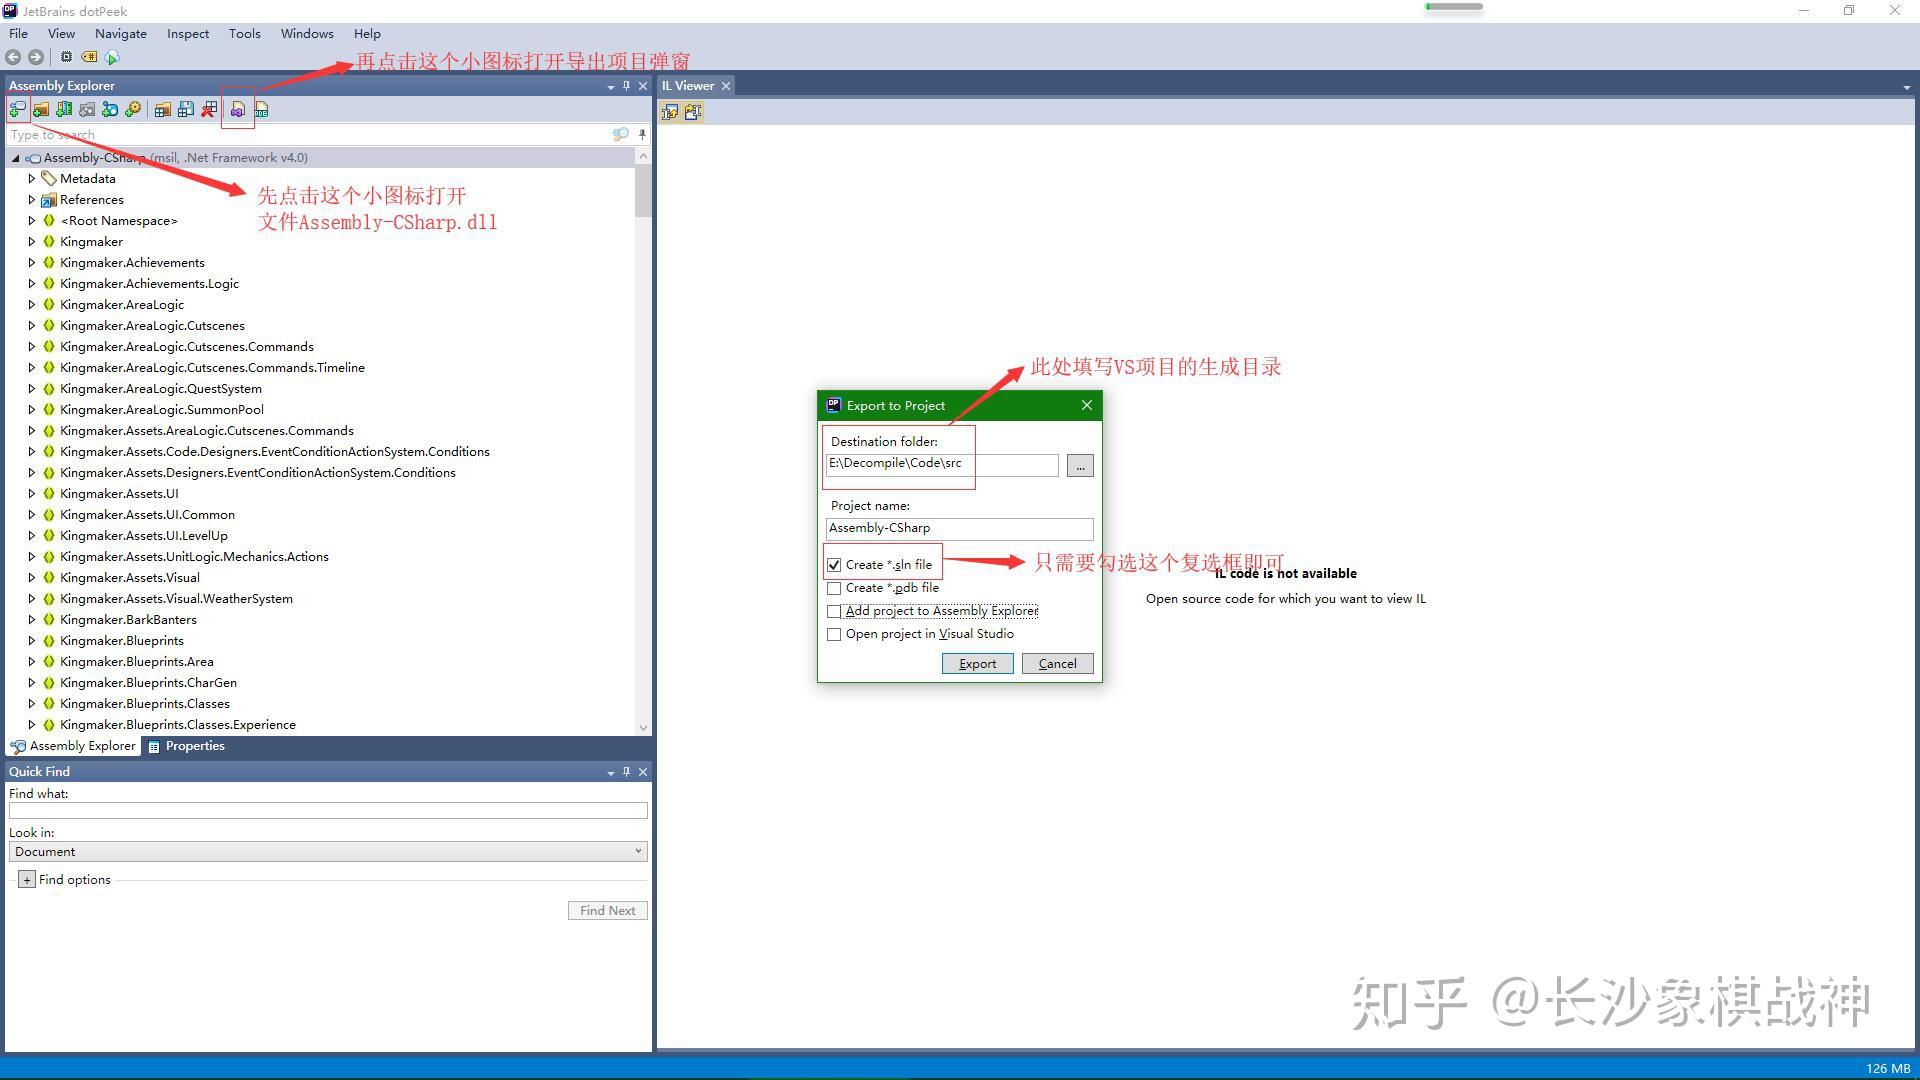Click the gear-with-plus icon in Assembly Explorer toolbar
This screenshot has width=1920, height=1080.
click(133, 110)
